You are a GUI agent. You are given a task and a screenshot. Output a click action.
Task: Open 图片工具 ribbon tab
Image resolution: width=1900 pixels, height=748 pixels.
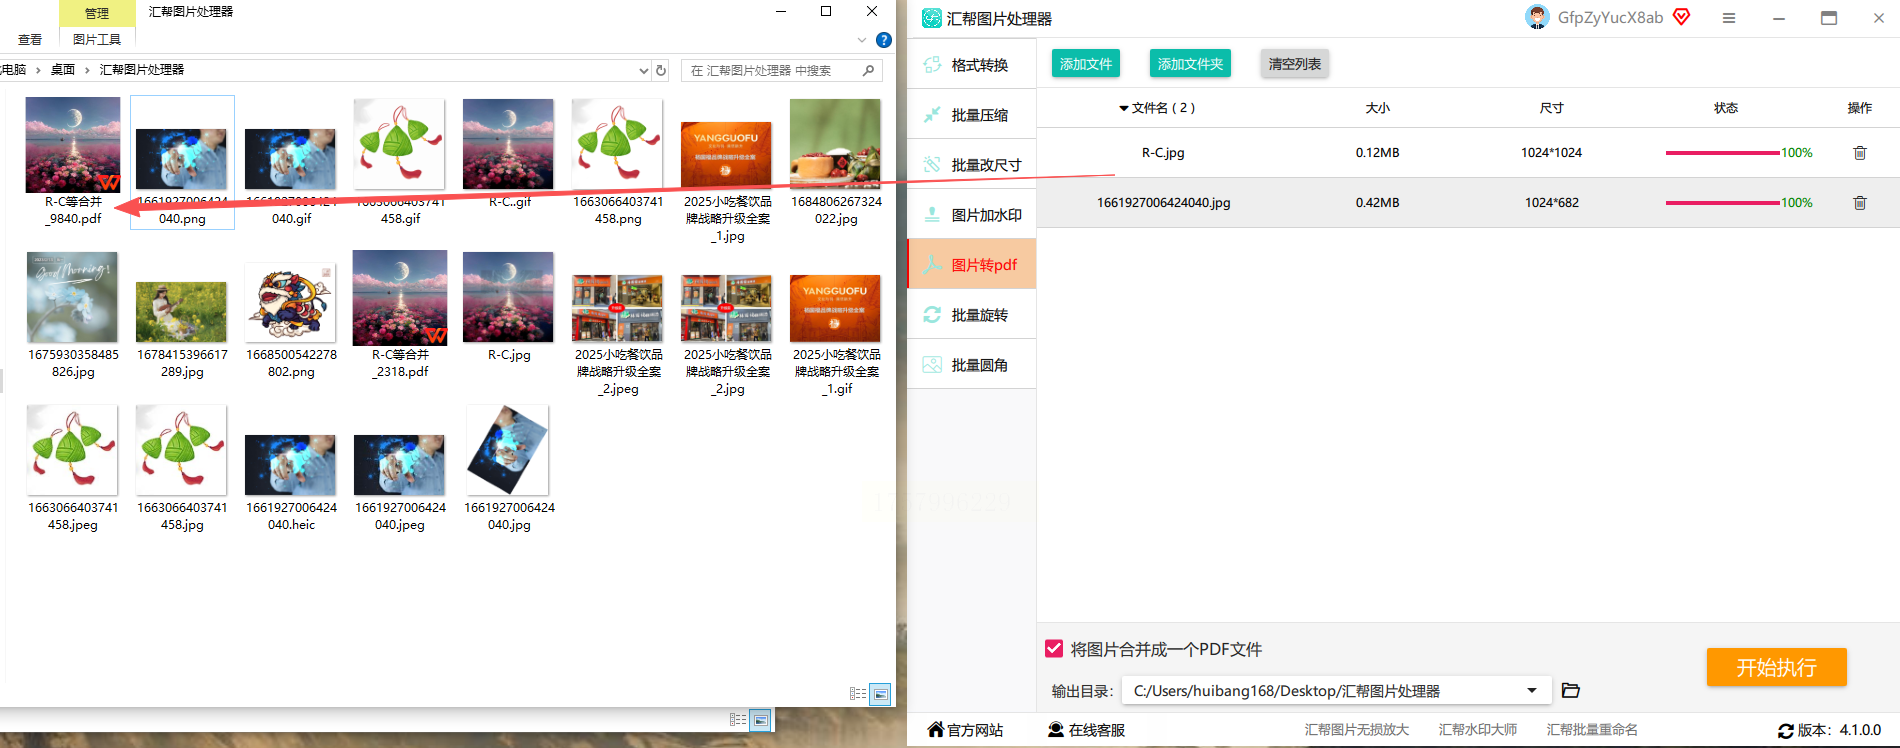97,40
